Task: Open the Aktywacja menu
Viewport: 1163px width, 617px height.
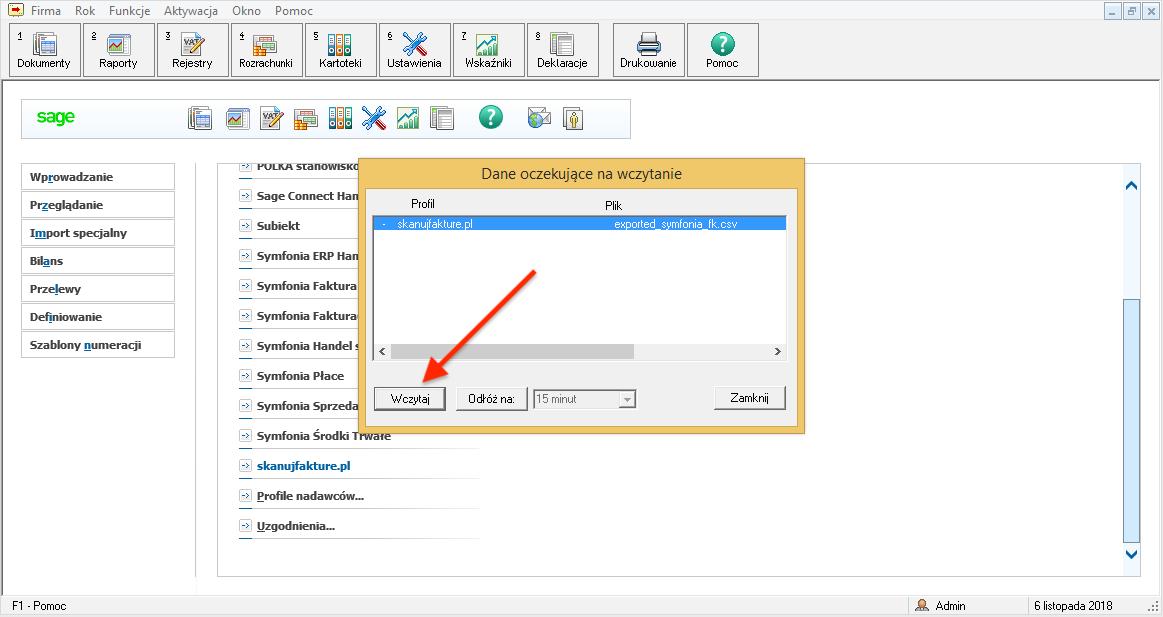Action: coord(191,11)
